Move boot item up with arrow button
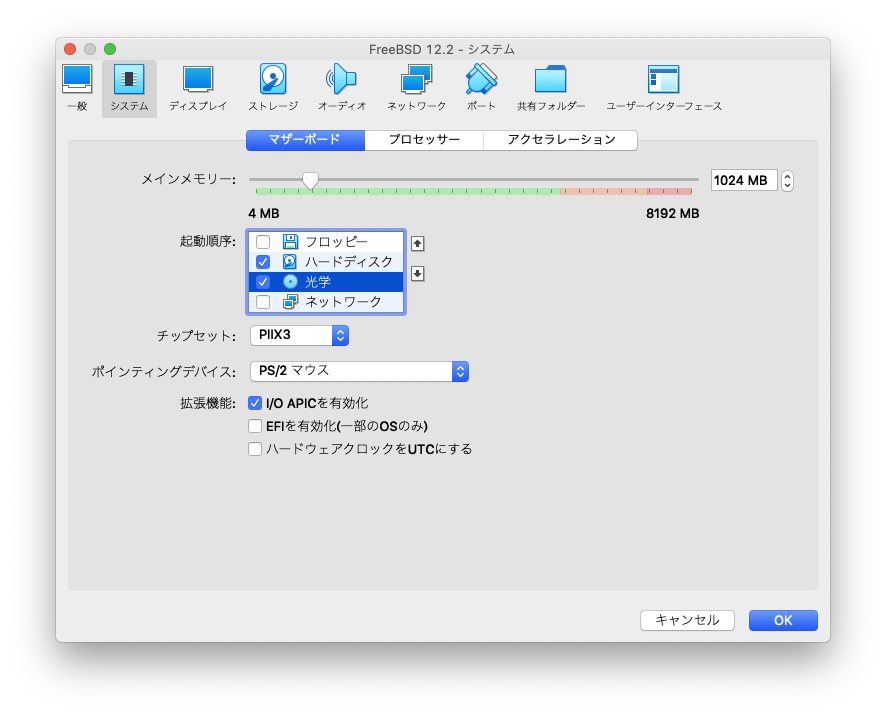 418,243
